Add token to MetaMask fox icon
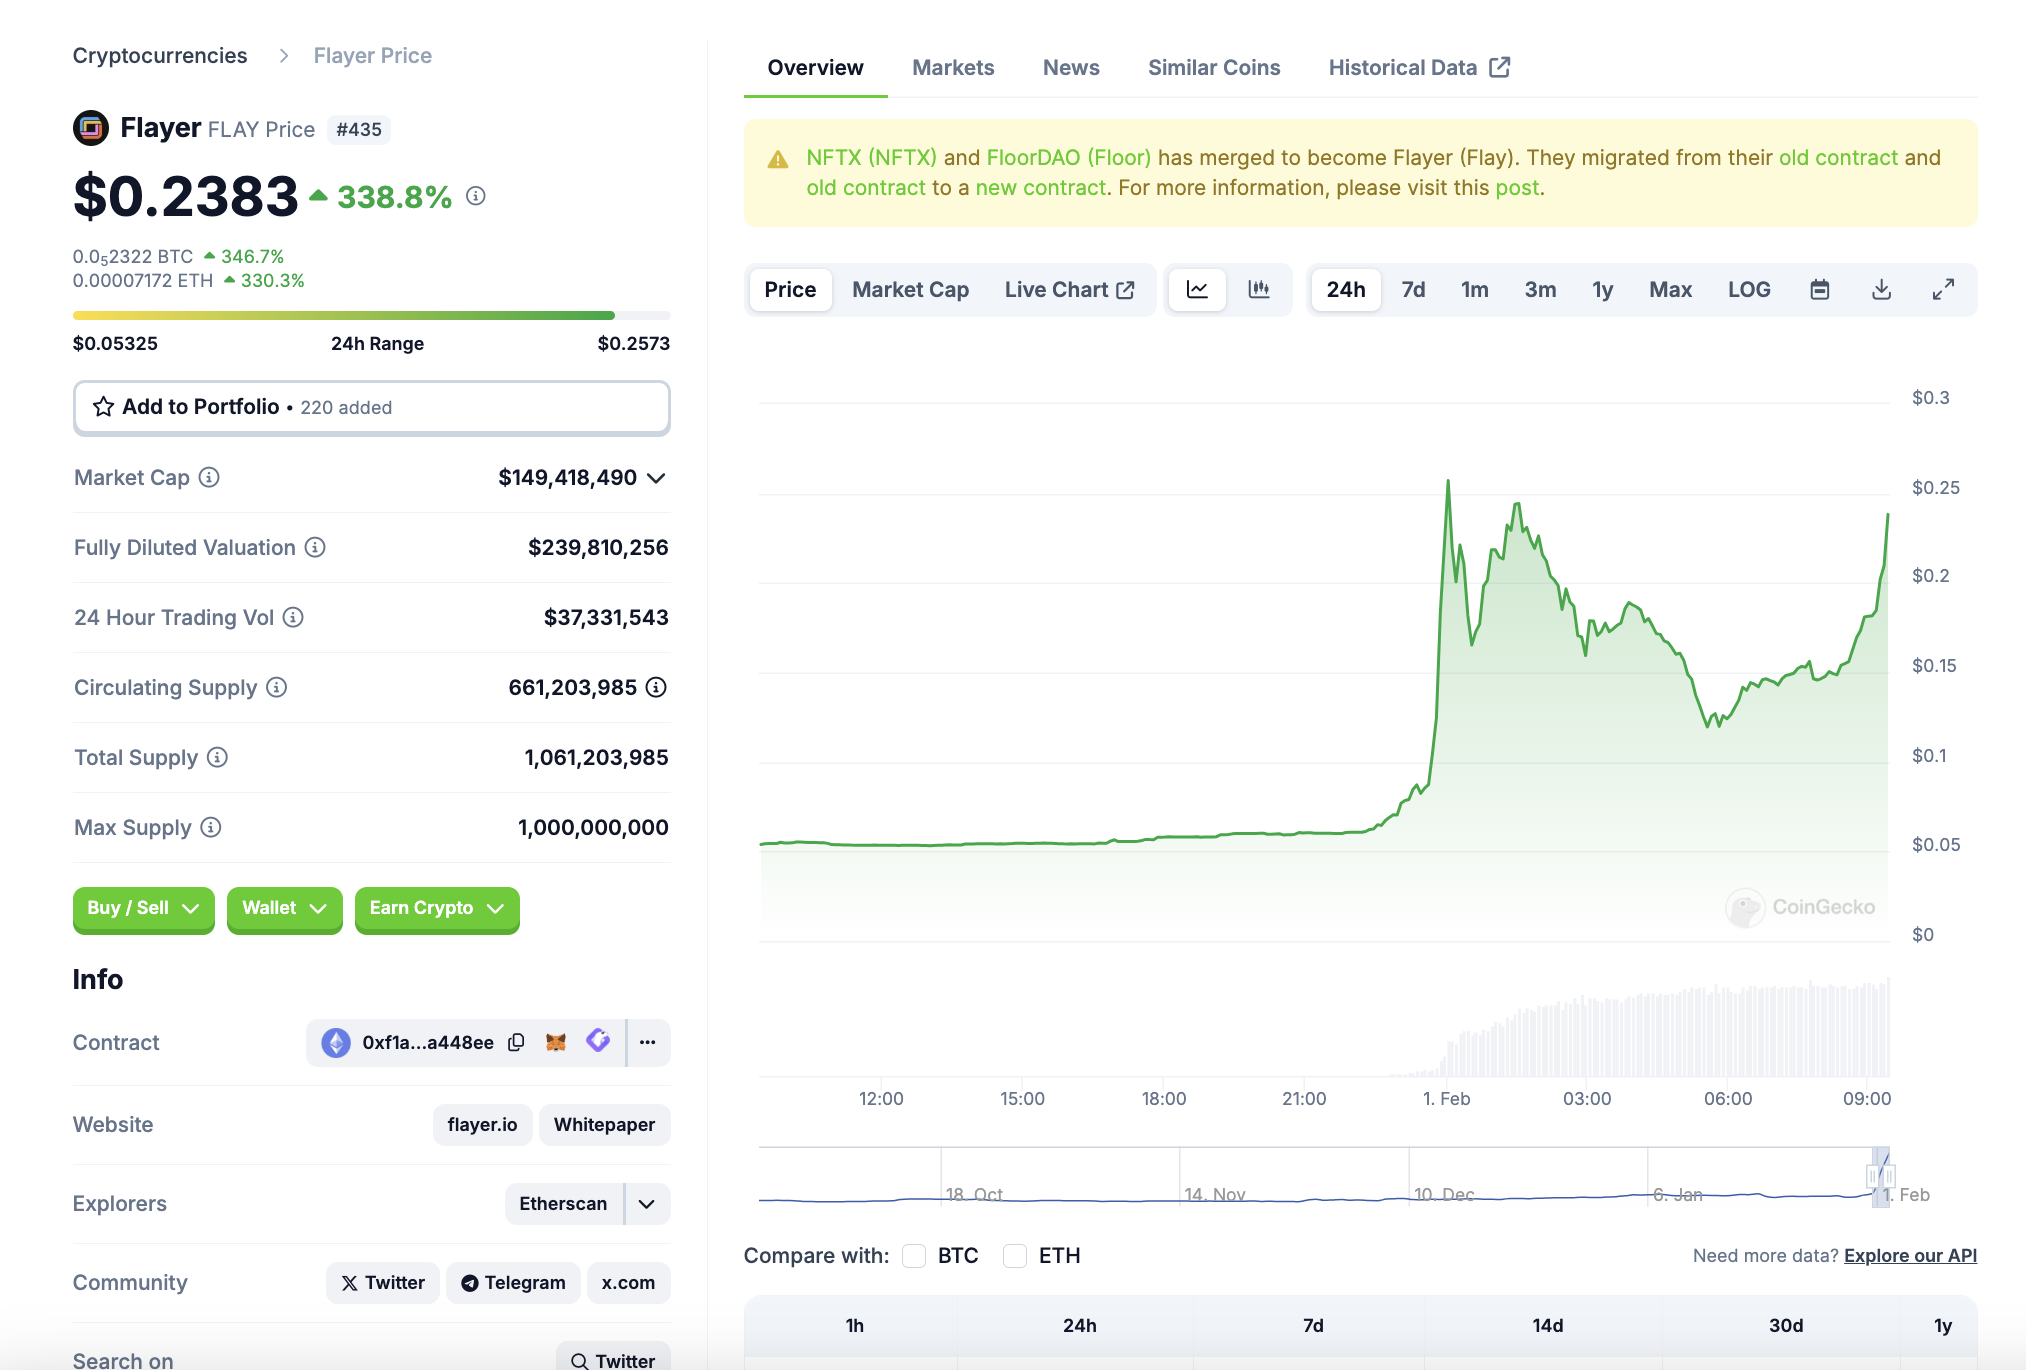Image resolution: width=2026 pixels, height=1370 pixels. pos(556,1042)
